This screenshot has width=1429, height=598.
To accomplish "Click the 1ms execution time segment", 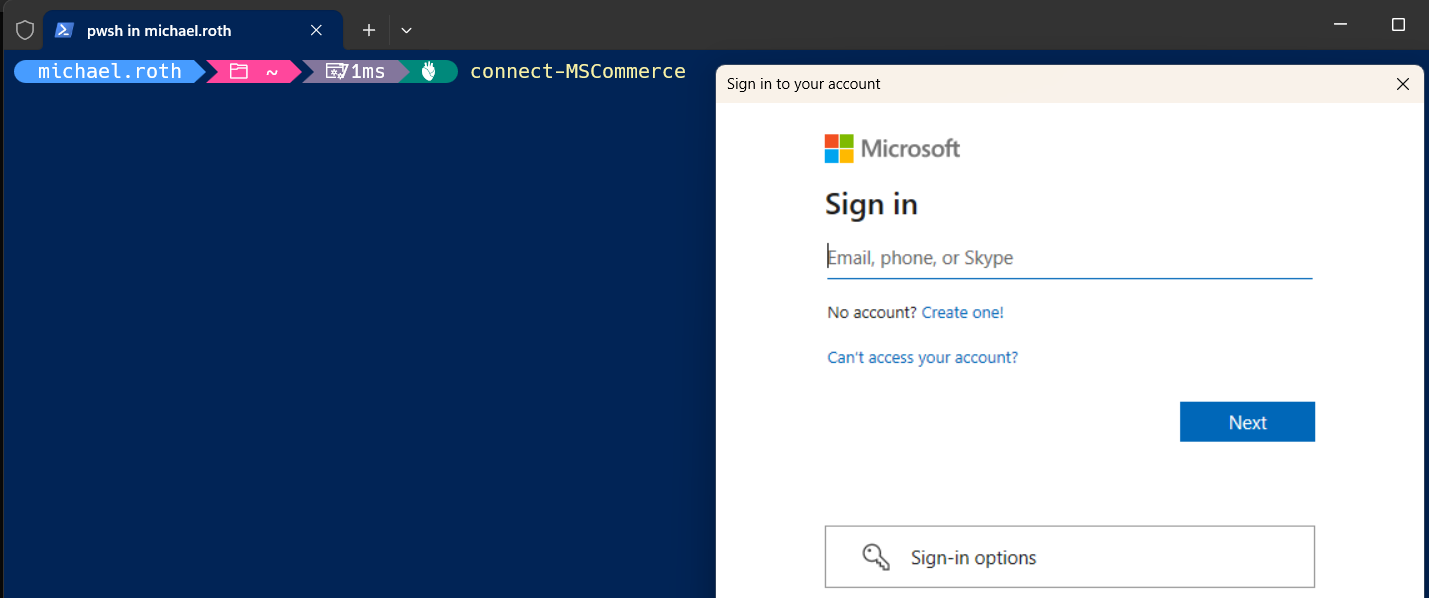I will (x=356, y=71).
